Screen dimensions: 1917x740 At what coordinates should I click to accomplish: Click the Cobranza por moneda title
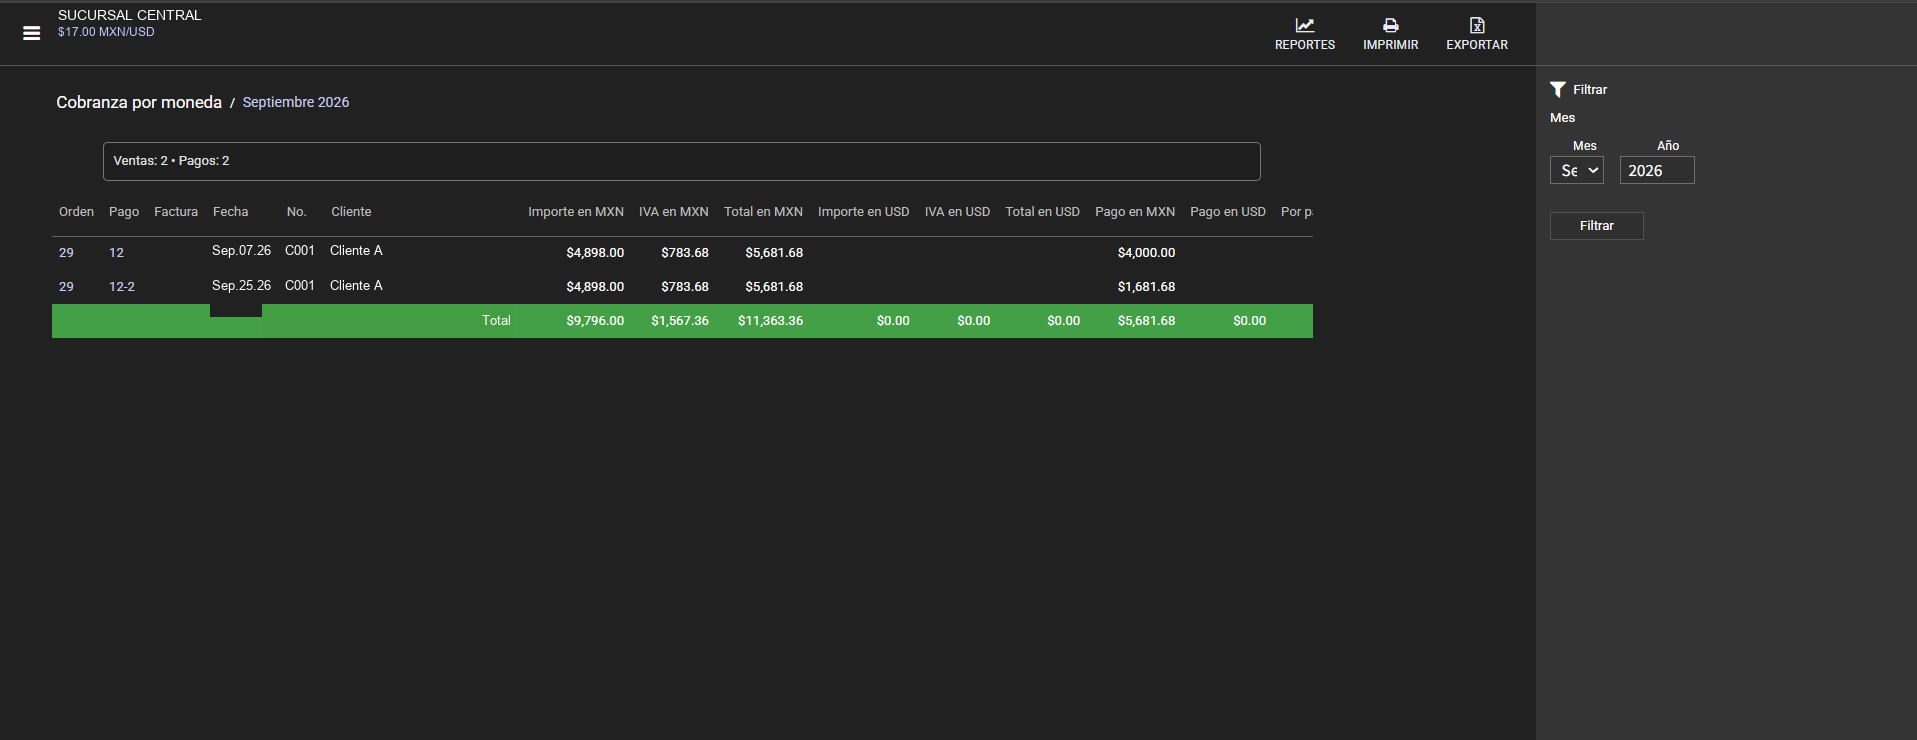pos(139,102)
